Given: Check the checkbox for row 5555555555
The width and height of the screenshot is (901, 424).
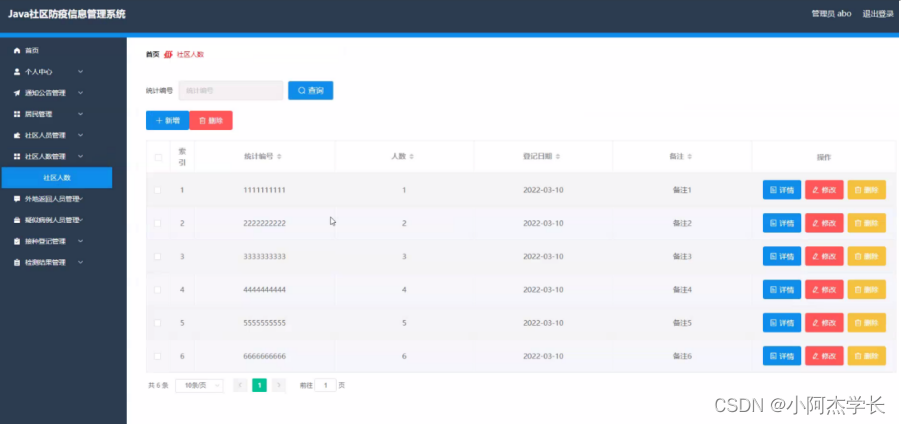Looking at the screenshot, I should (x=158, y=323).
